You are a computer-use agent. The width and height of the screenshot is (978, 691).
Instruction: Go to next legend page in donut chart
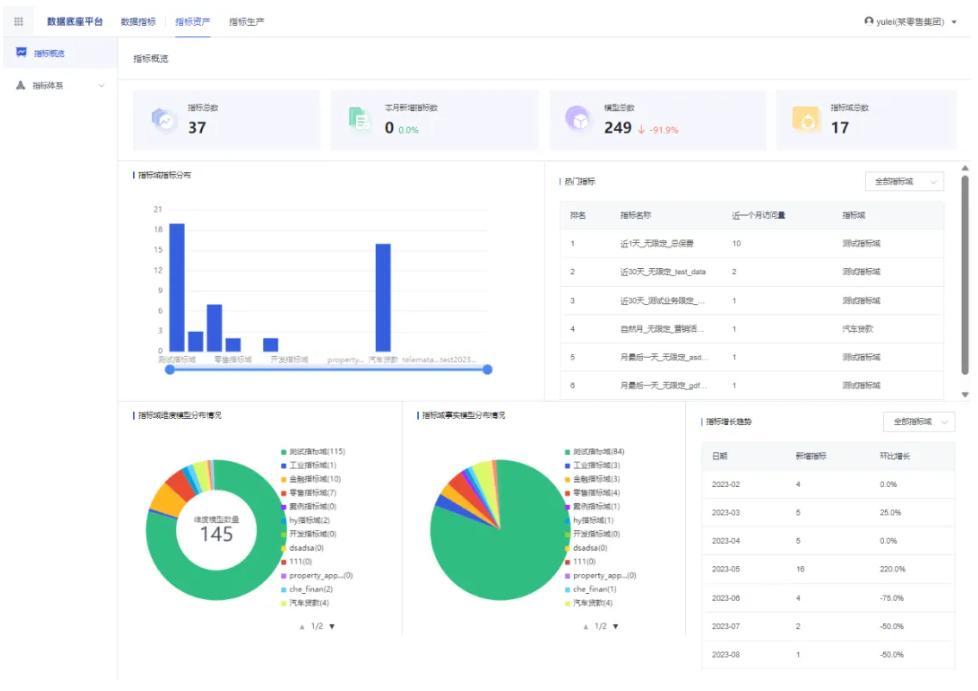click(x=332, y=626)
